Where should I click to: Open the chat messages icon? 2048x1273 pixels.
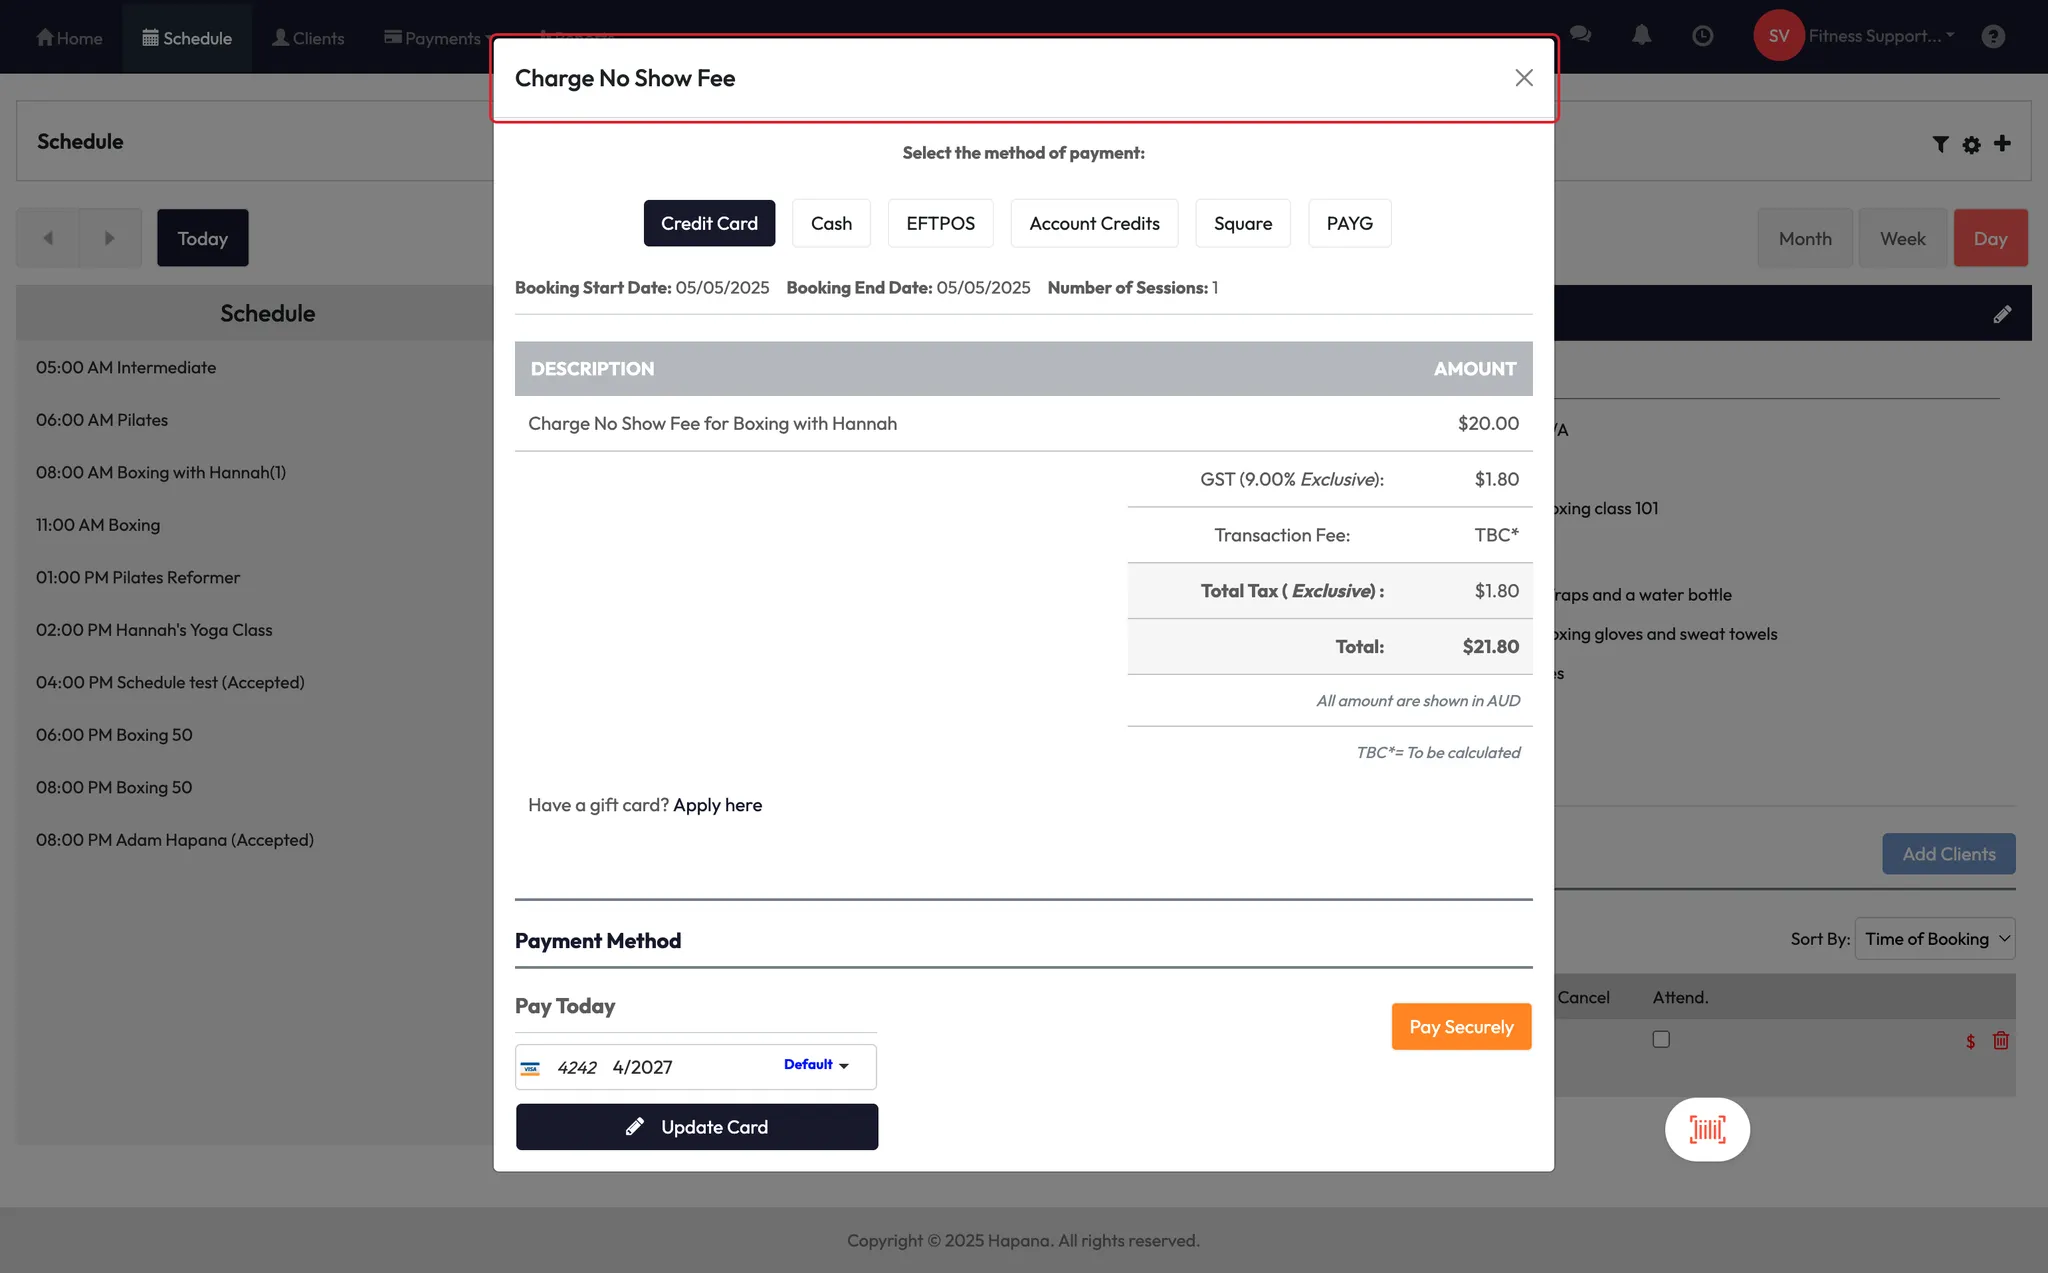point(1580,35)
